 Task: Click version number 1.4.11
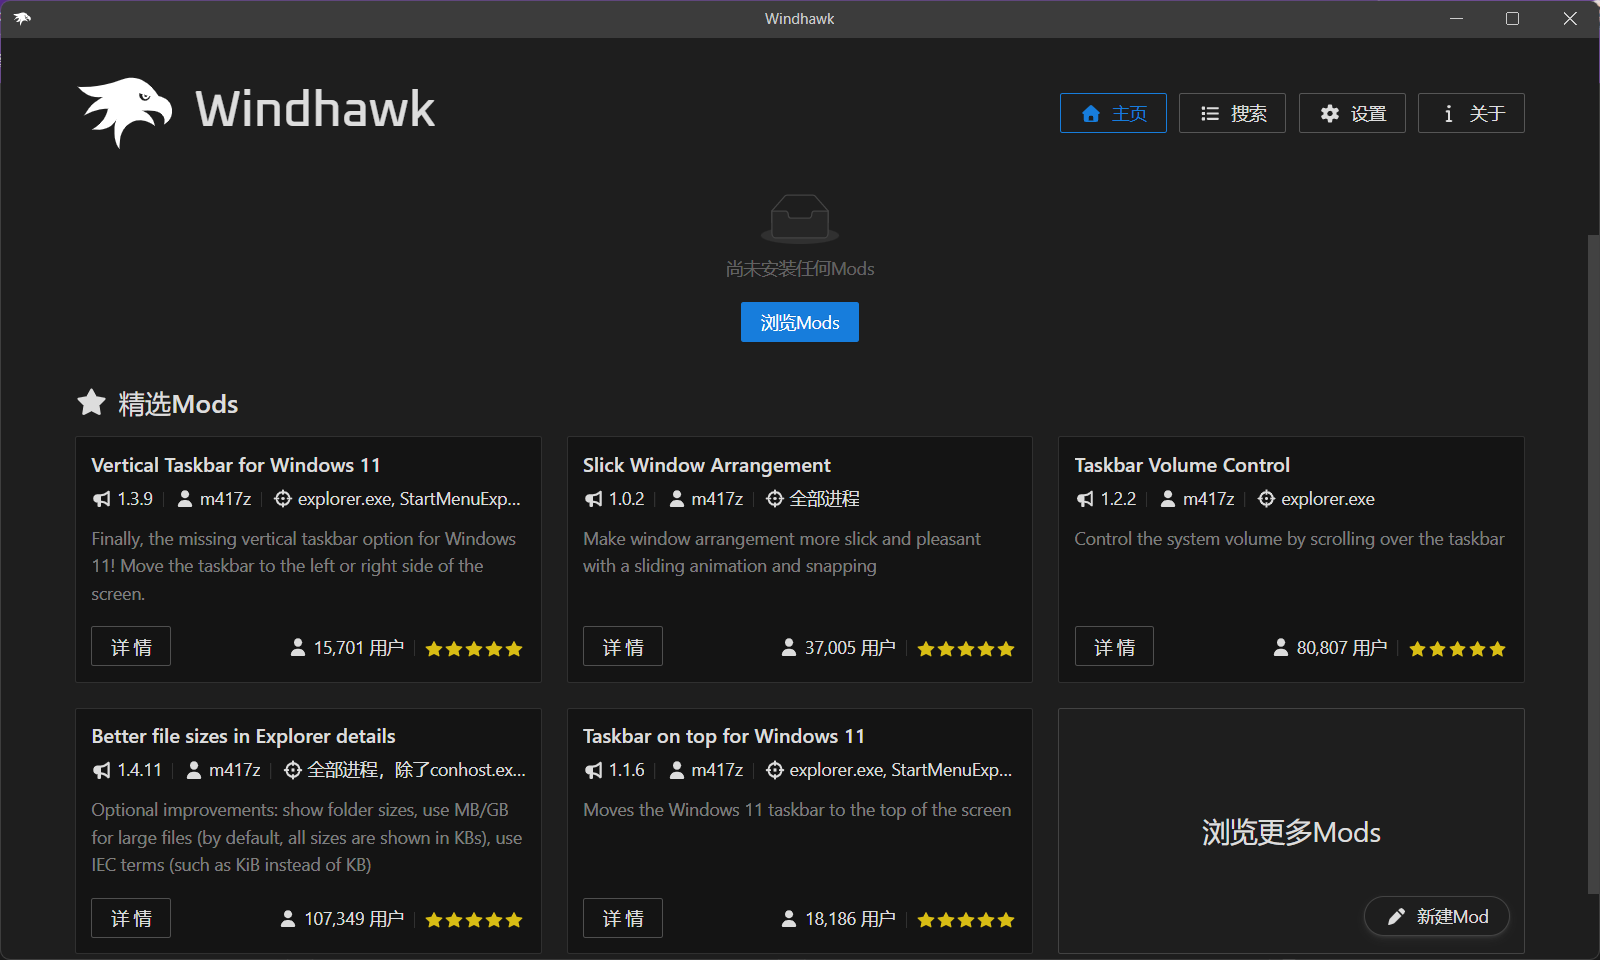click(140, 770)
